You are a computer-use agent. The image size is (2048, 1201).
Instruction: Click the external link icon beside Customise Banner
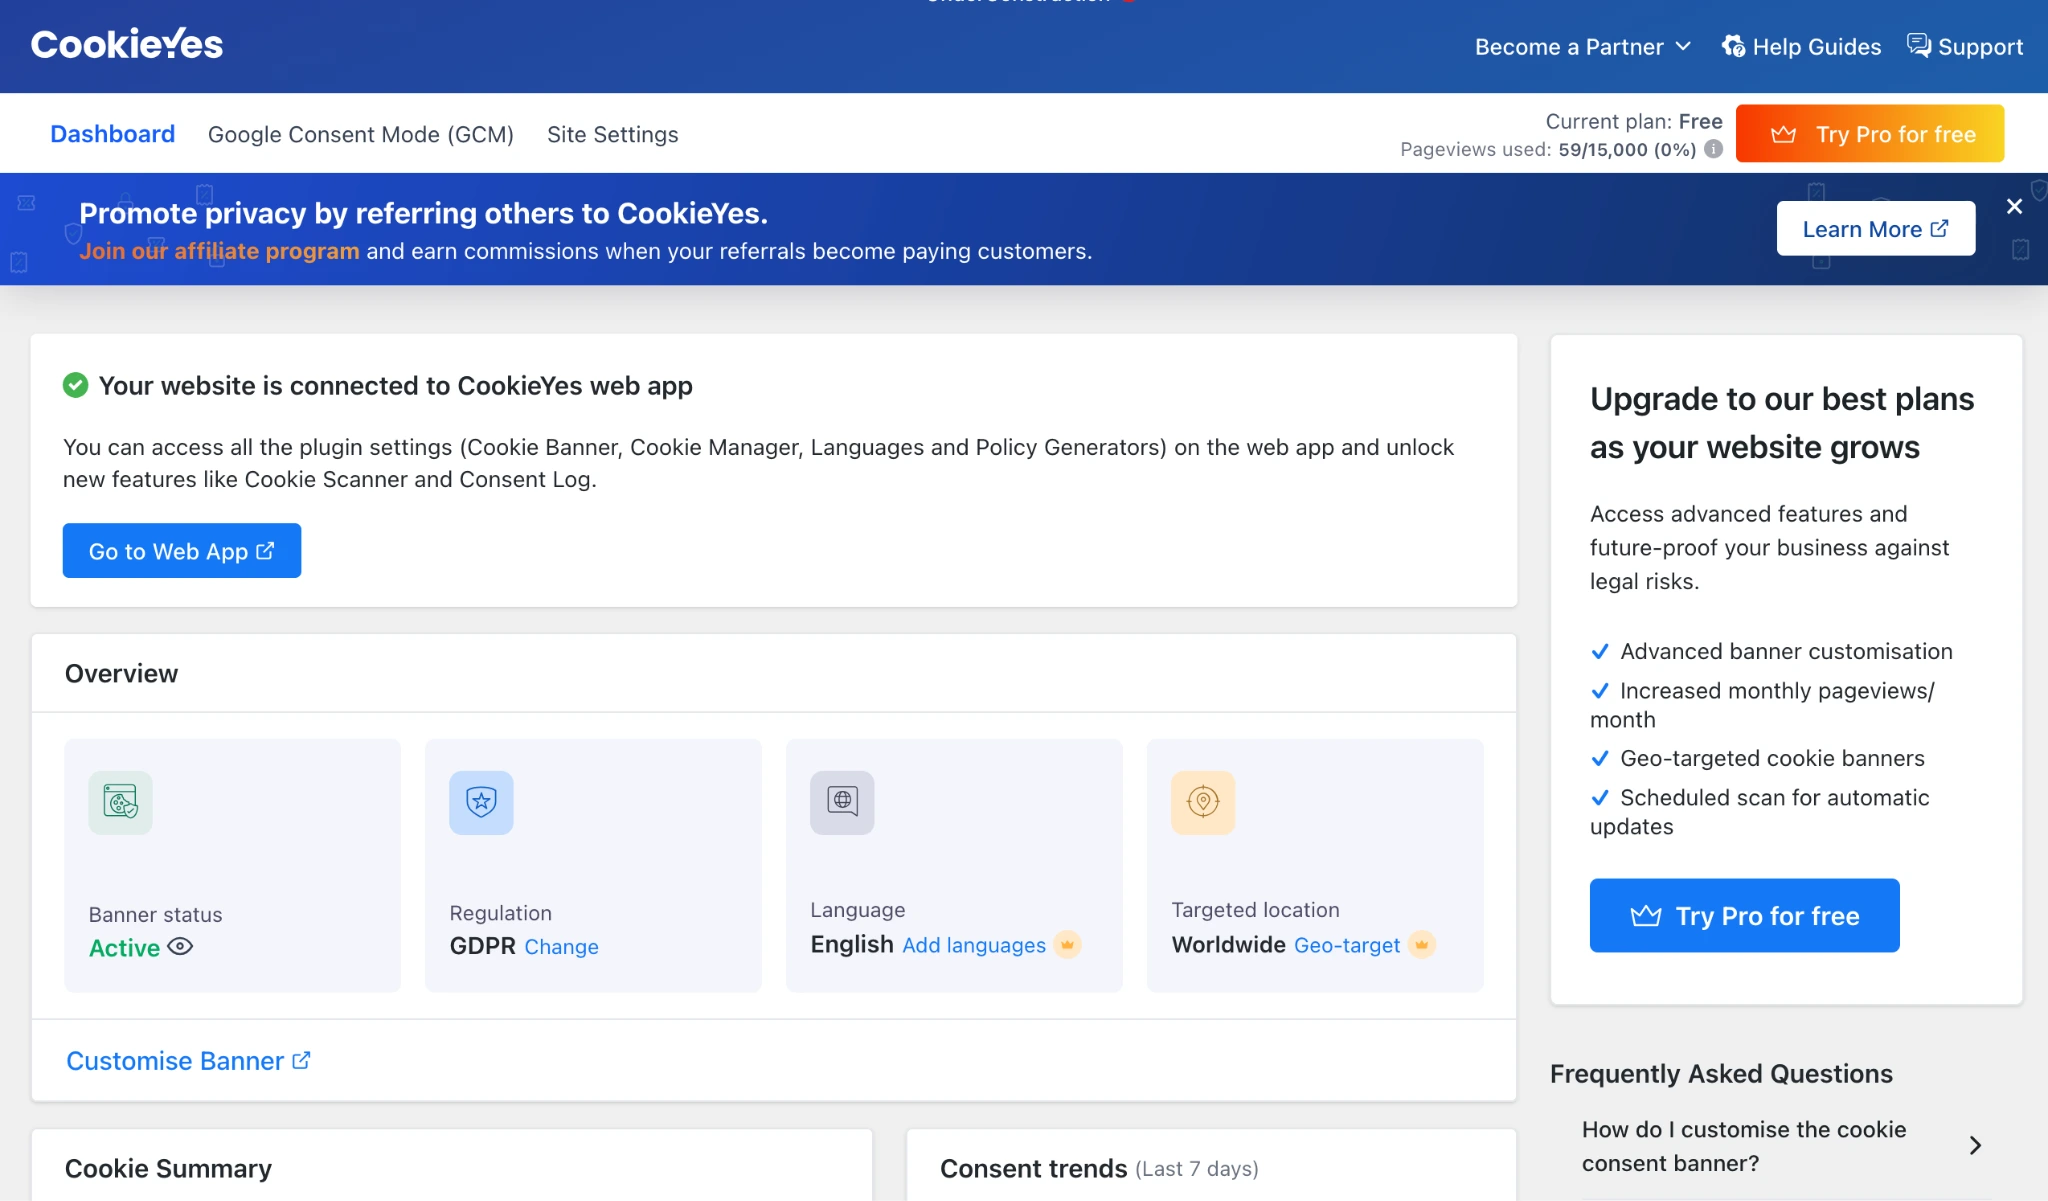301,1060
